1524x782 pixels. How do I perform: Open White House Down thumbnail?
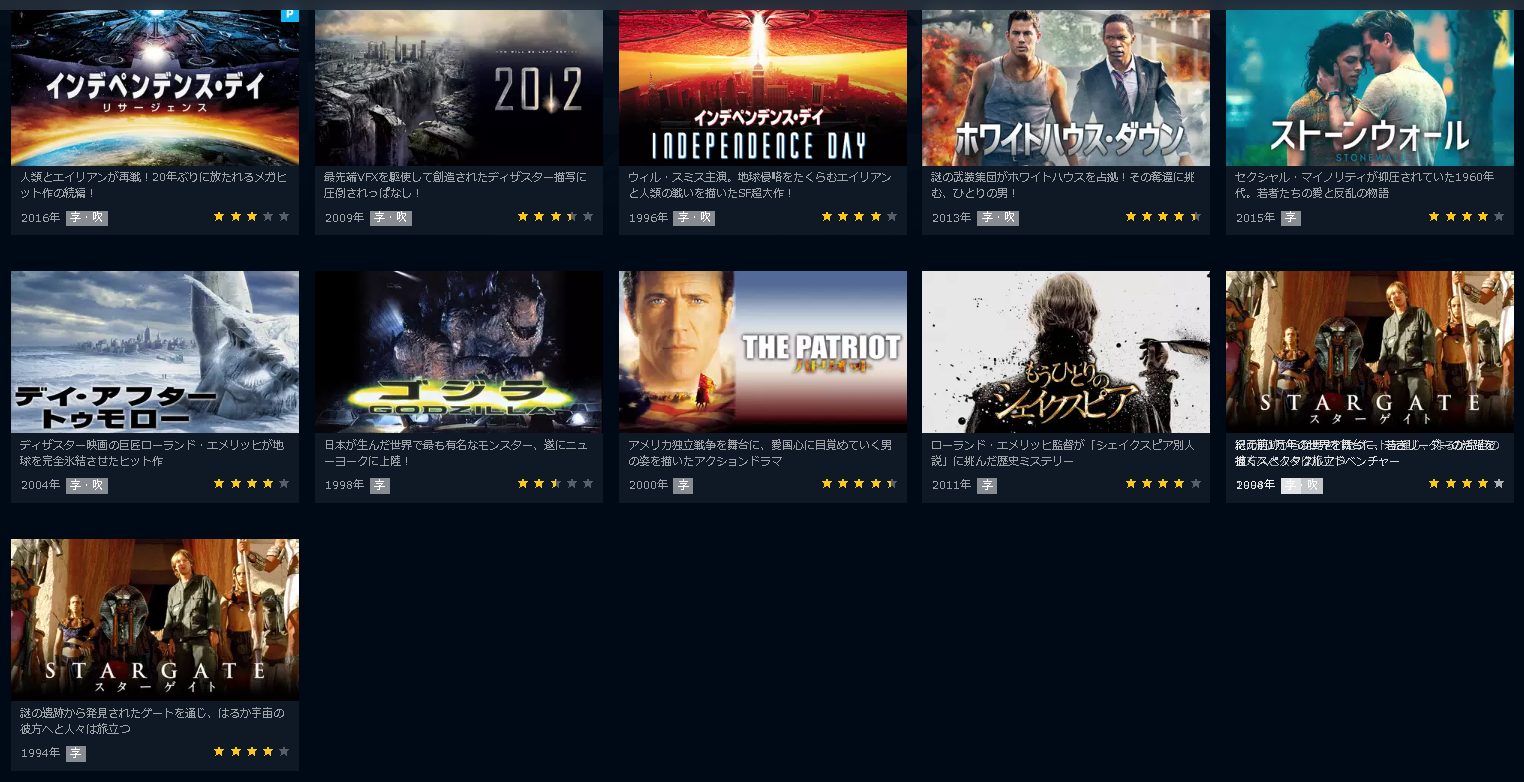(1066, 88)
